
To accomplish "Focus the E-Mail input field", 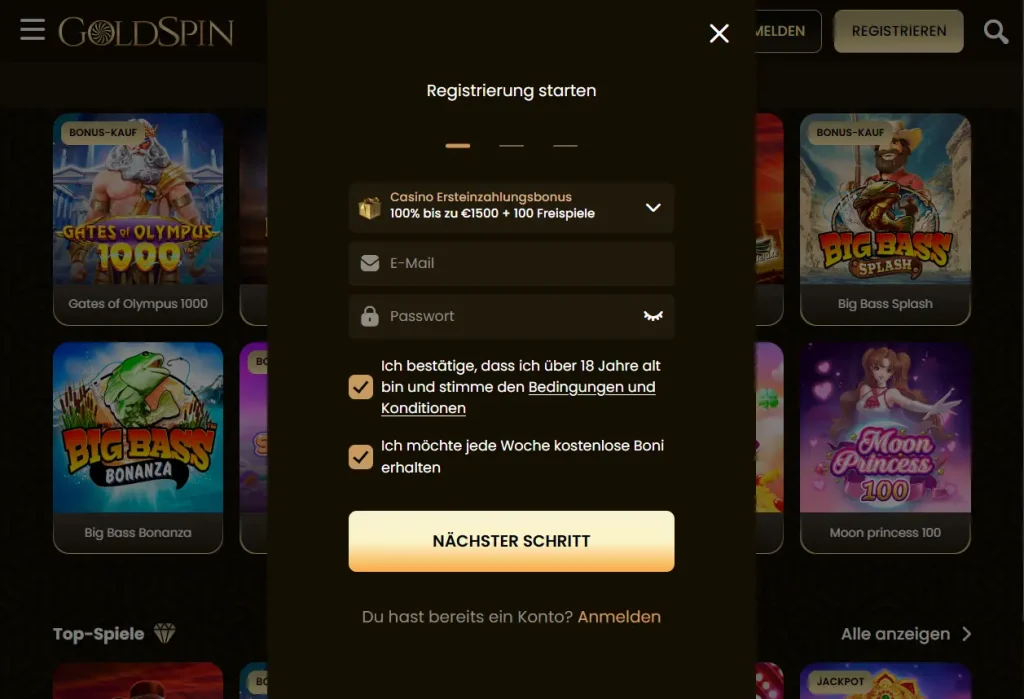I will pyautogui.click(x=511, y=263).
